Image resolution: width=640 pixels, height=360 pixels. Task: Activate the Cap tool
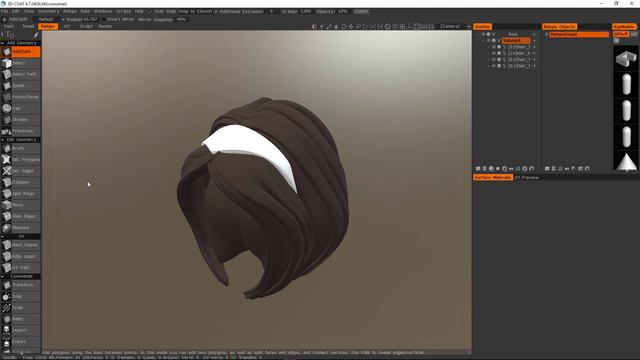point(20,109)
